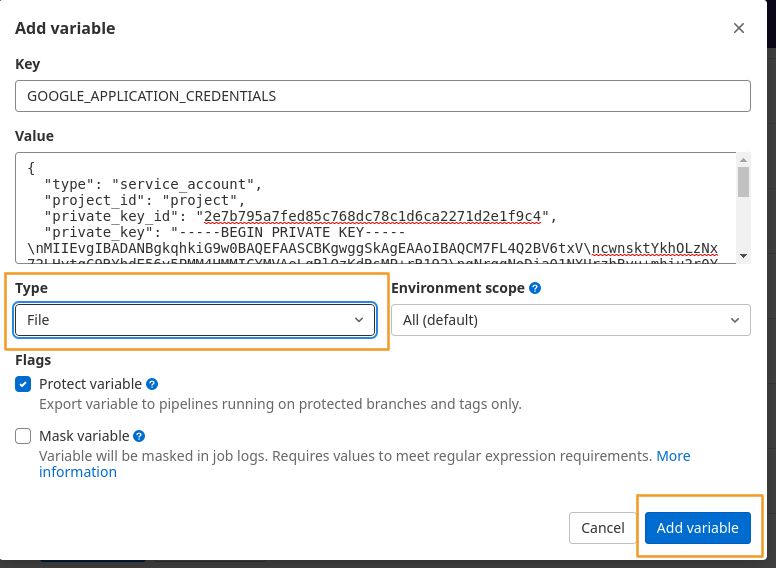776x568 pixels.
Task: Click the private_key_id value text
Action: coord(373,216)
